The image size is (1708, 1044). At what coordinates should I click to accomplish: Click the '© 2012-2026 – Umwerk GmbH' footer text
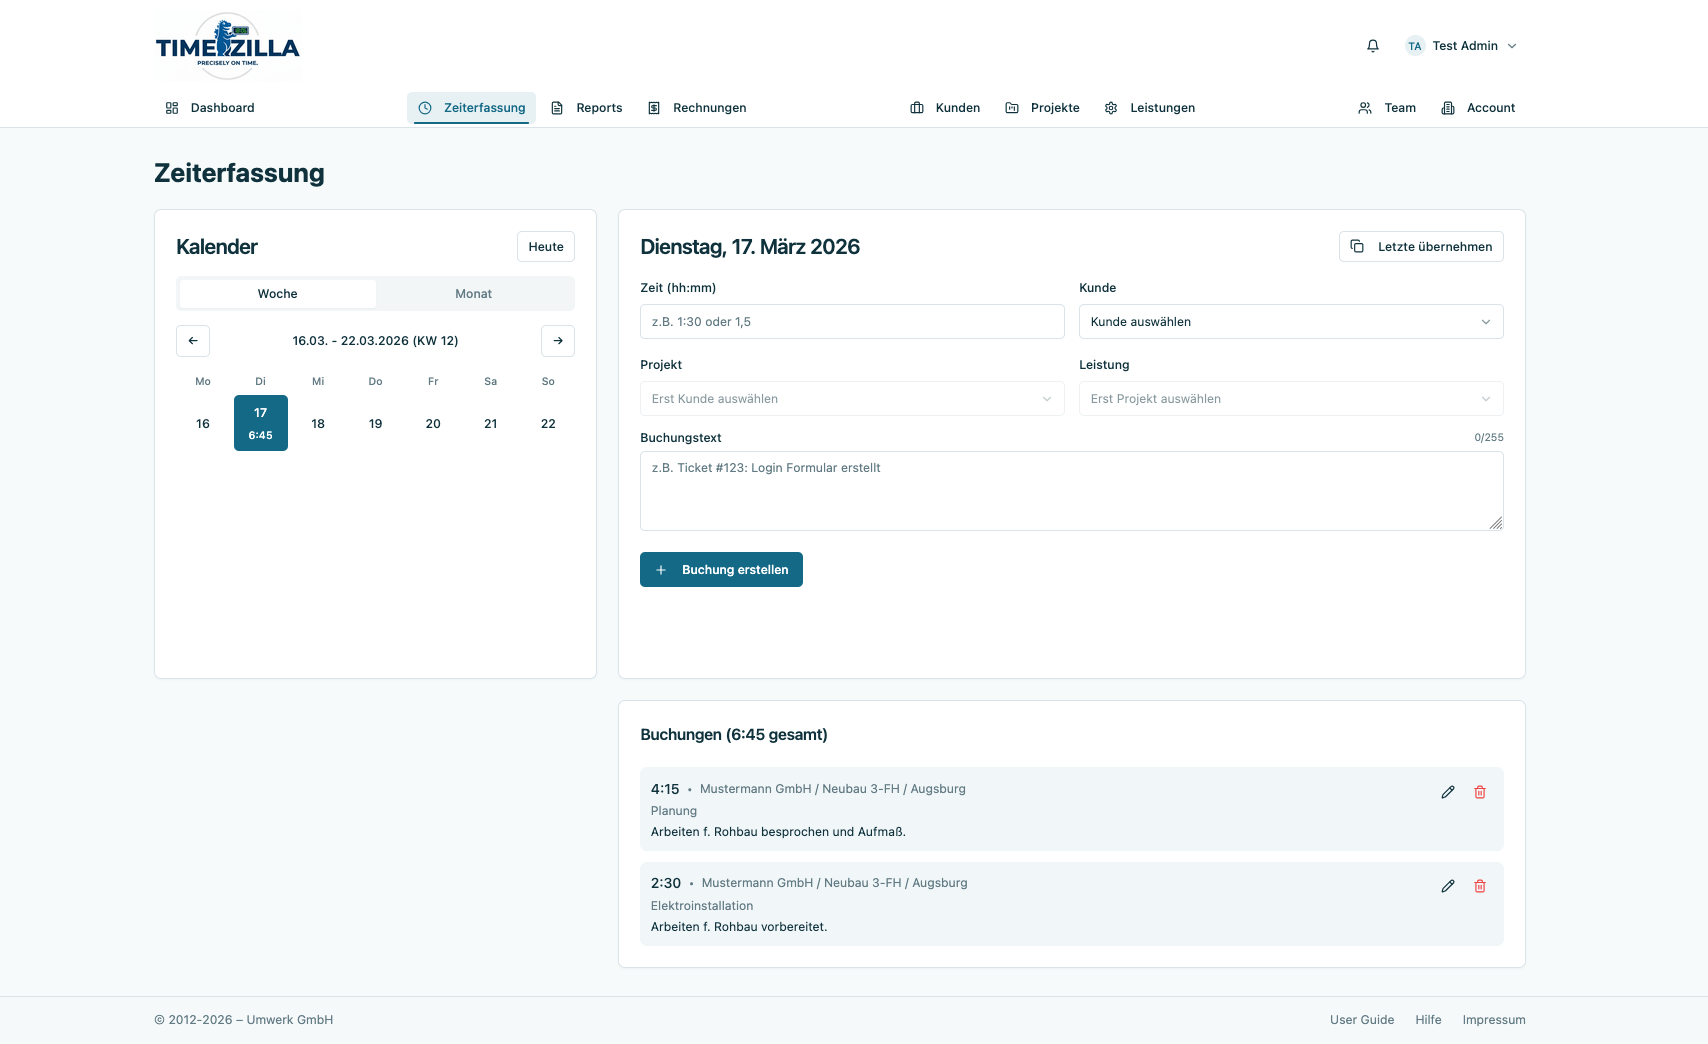tap(244, 1020)
